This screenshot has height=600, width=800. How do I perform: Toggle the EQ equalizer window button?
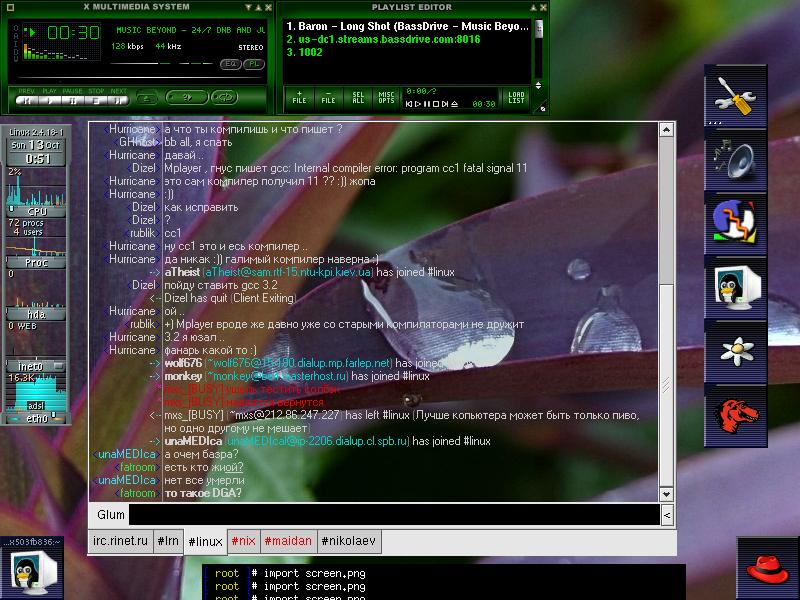click(x=230, y=64)
